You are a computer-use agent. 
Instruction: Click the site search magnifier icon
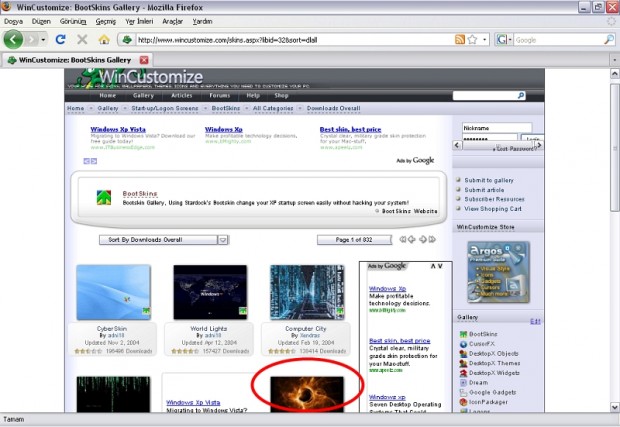521,96
